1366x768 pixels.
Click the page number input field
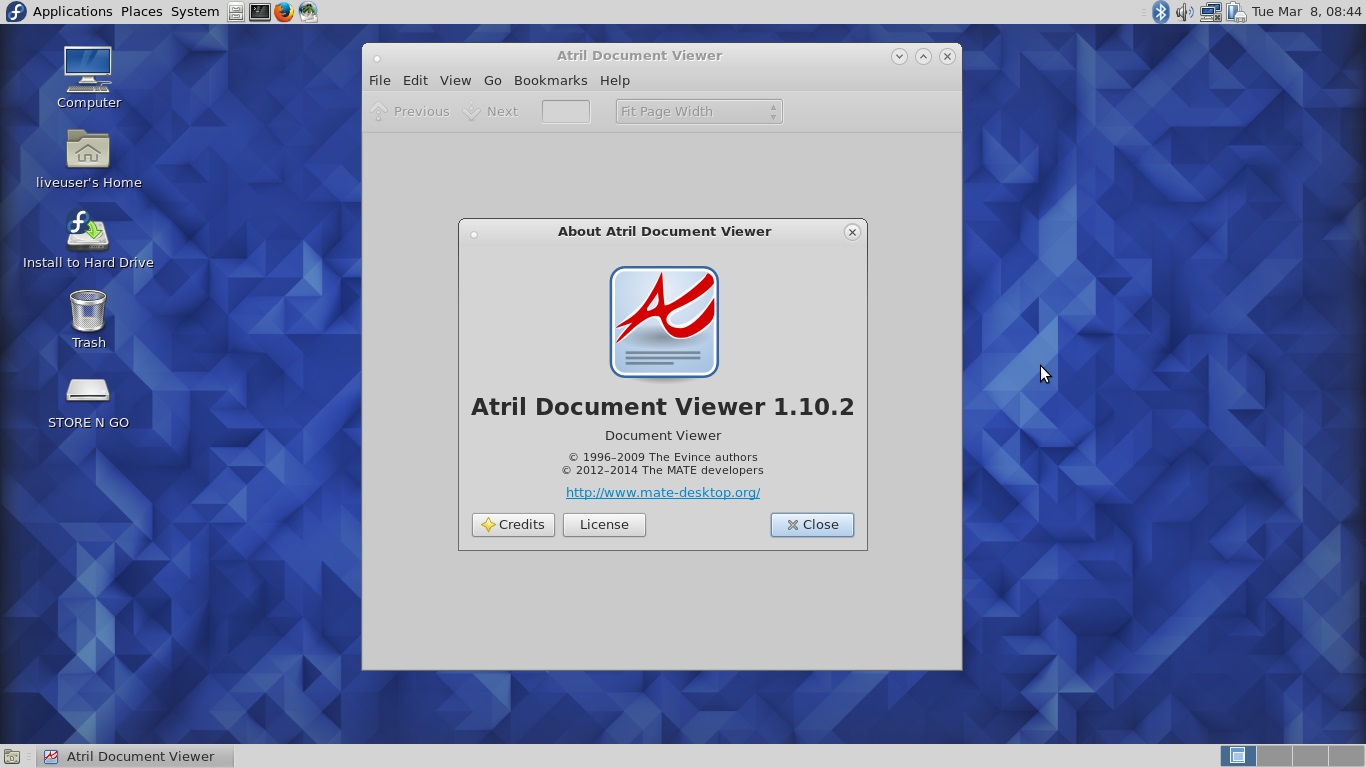point(566,111)
